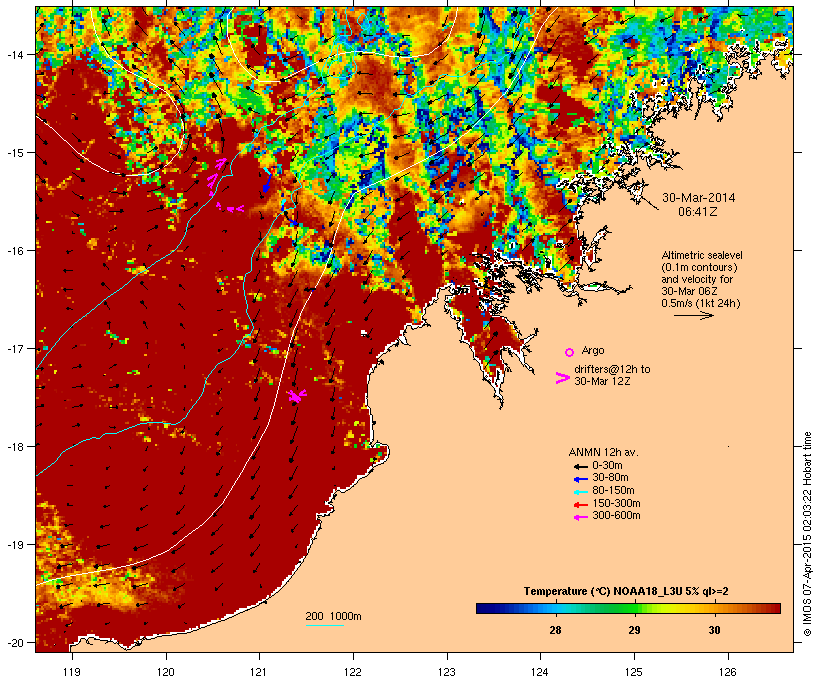Click the blue current arrow near 15.3S 121E
Viewport: 820px width, 680px height.
tap(266, 183)
